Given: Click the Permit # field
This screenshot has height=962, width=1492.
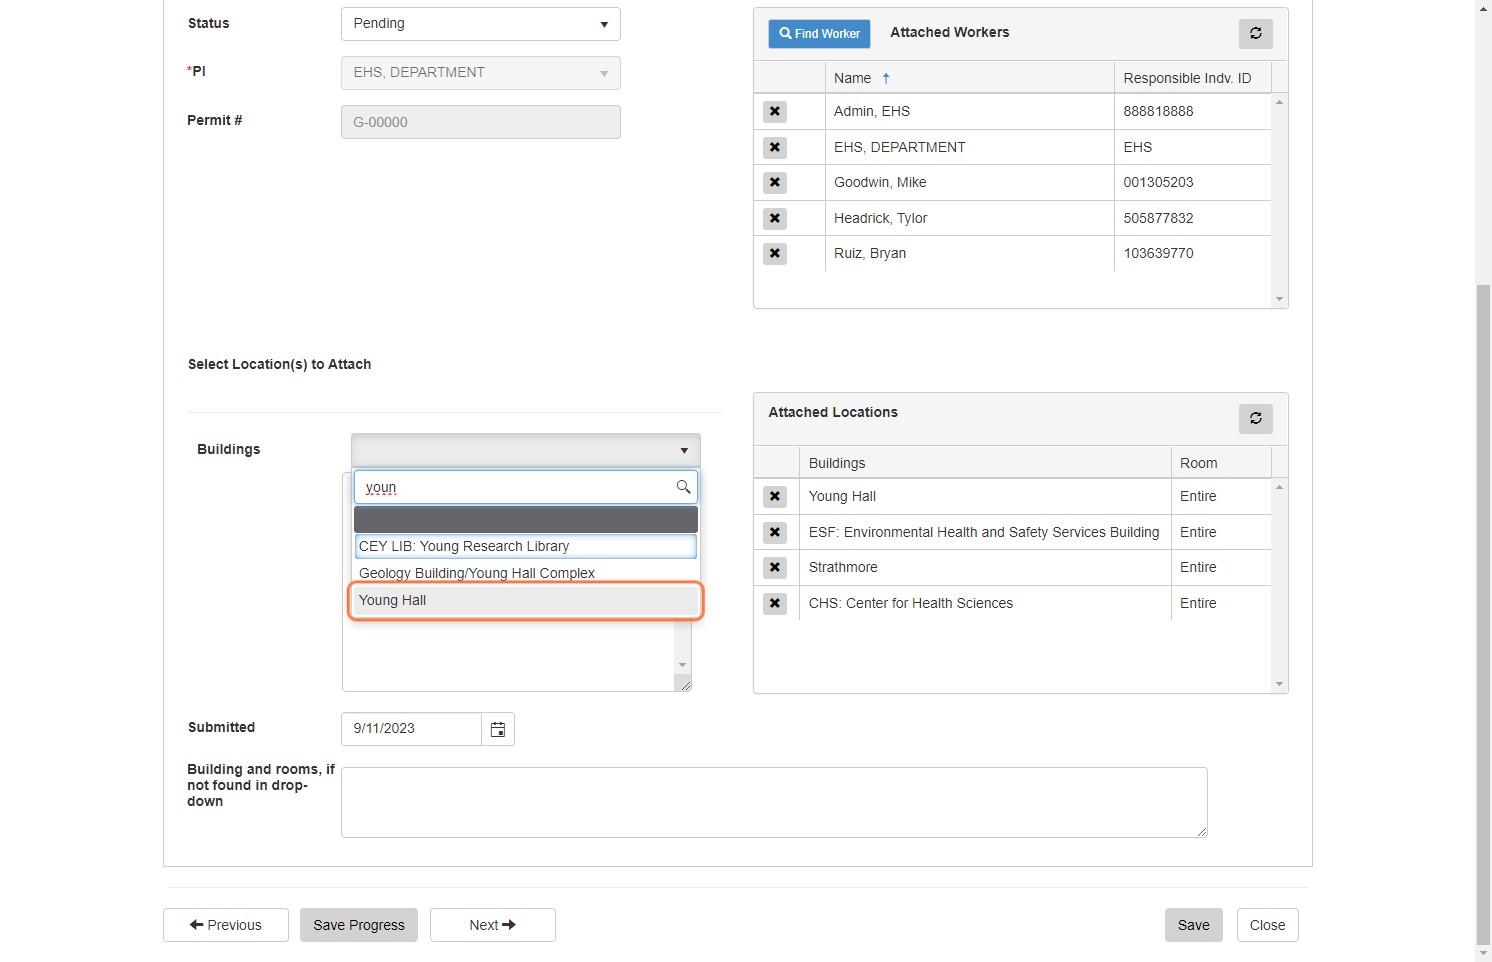Looking at the screenshot, I should coord(481,122).
